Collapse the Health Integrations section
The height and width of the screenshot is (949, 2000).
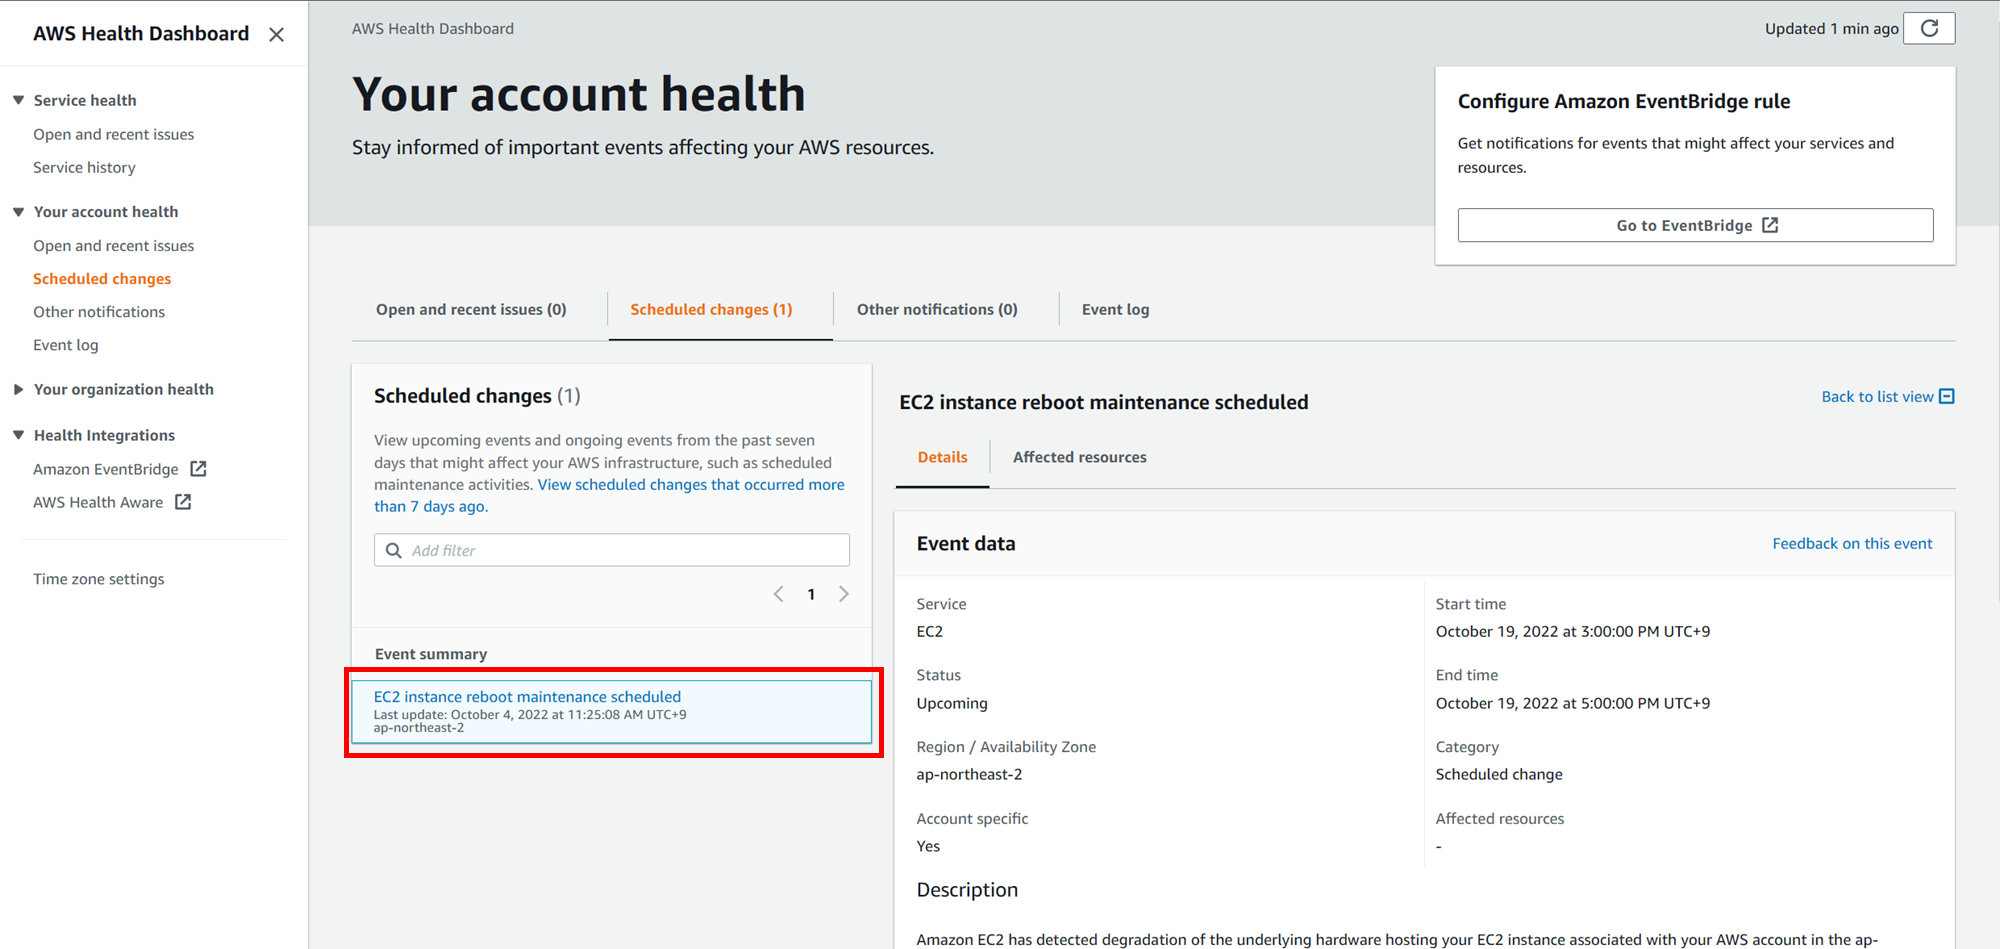coord(18,435)
